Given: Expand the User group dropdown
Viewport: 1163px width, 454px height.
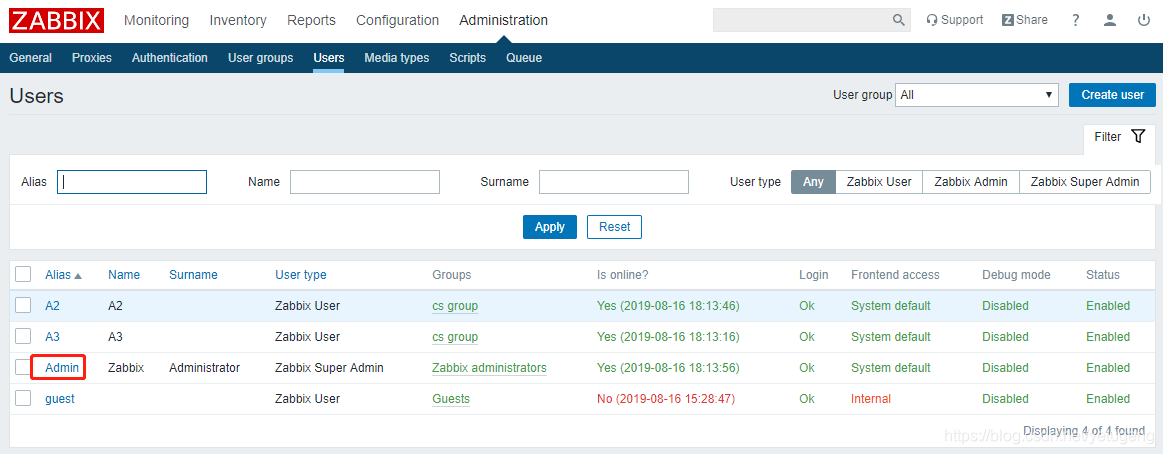Looking at the screenshot, I should 977,95.
